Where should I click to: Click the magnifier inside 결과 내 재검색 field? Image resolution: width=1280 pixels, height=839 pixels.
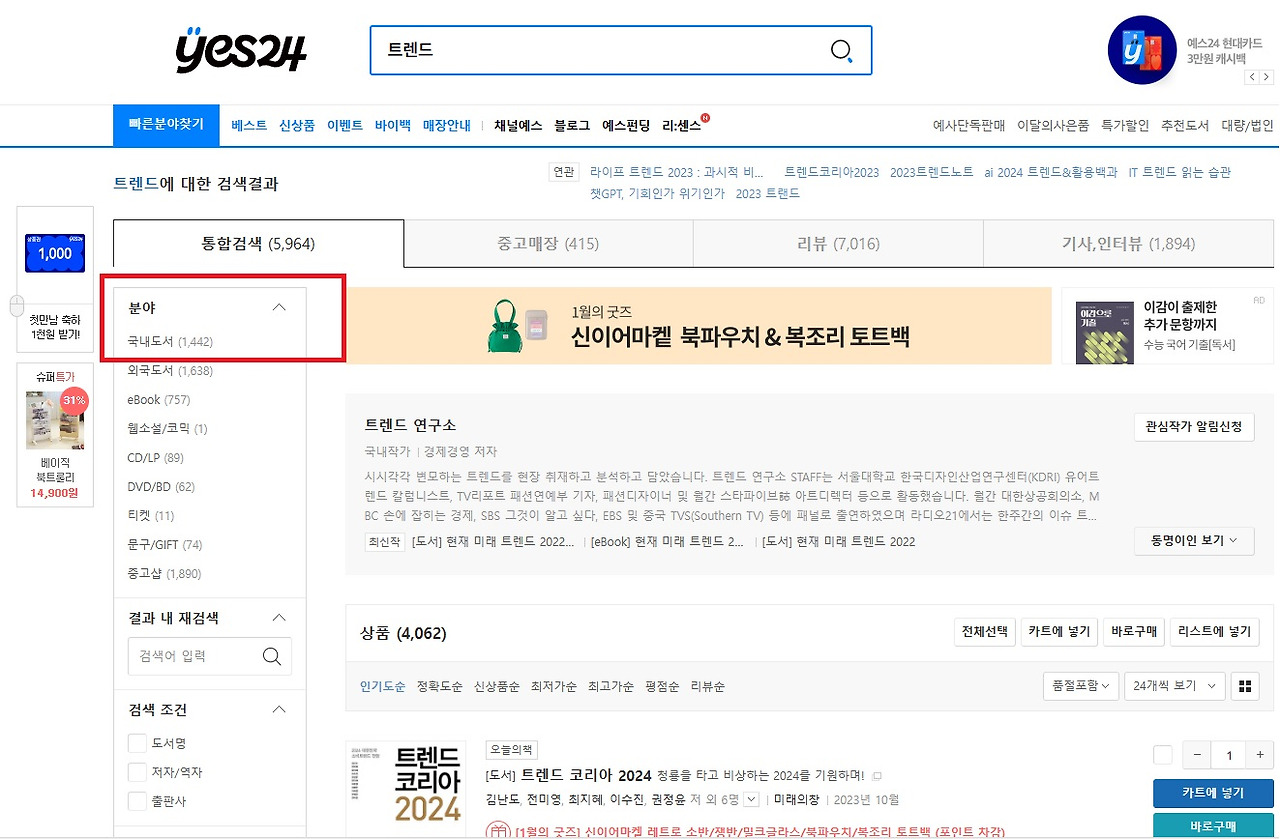[x=271, y=656]
